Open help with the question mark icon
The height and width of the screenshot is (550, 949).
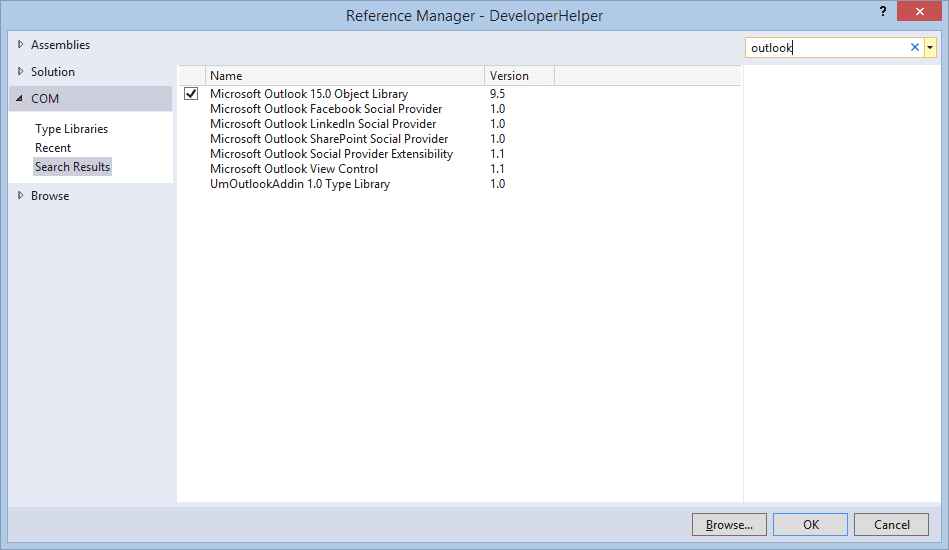883,11
